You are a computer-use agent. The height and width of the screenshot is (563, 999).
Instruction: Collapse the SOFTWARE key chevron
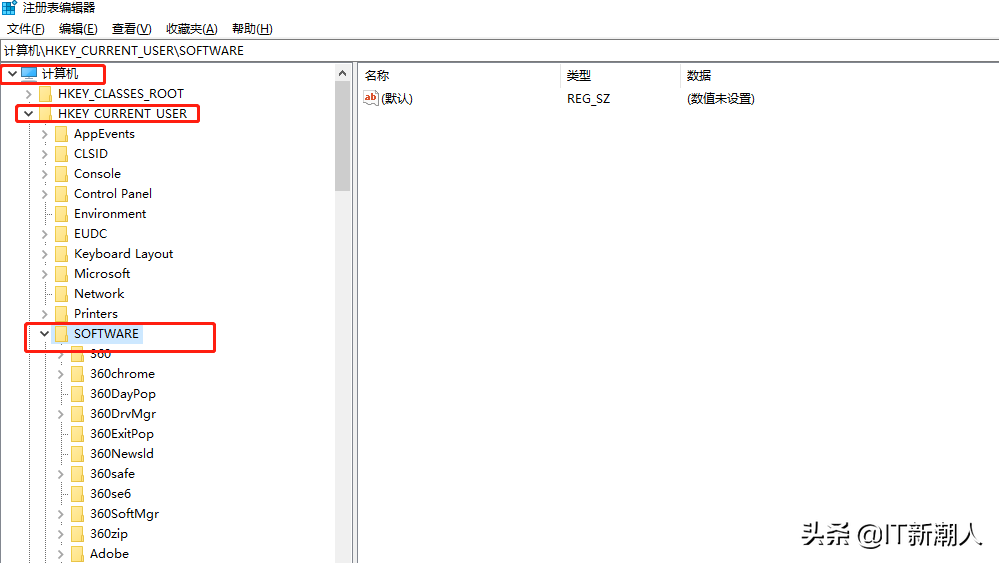click(44, 334)
